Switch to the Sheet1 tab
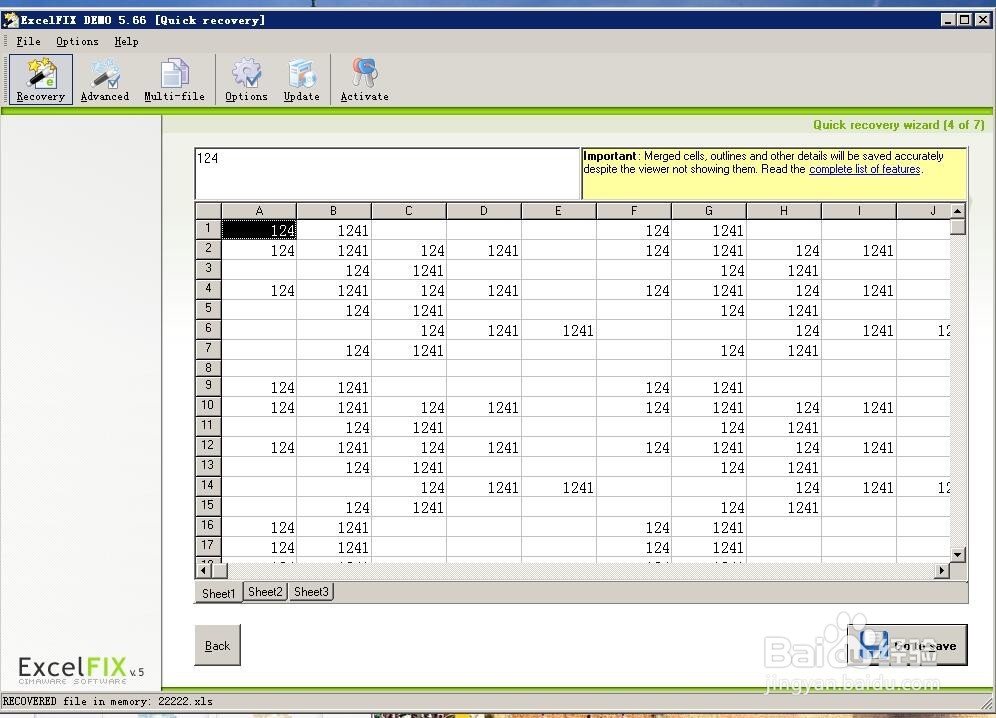This screenshot has height=718, width=996. coord(219,593)
